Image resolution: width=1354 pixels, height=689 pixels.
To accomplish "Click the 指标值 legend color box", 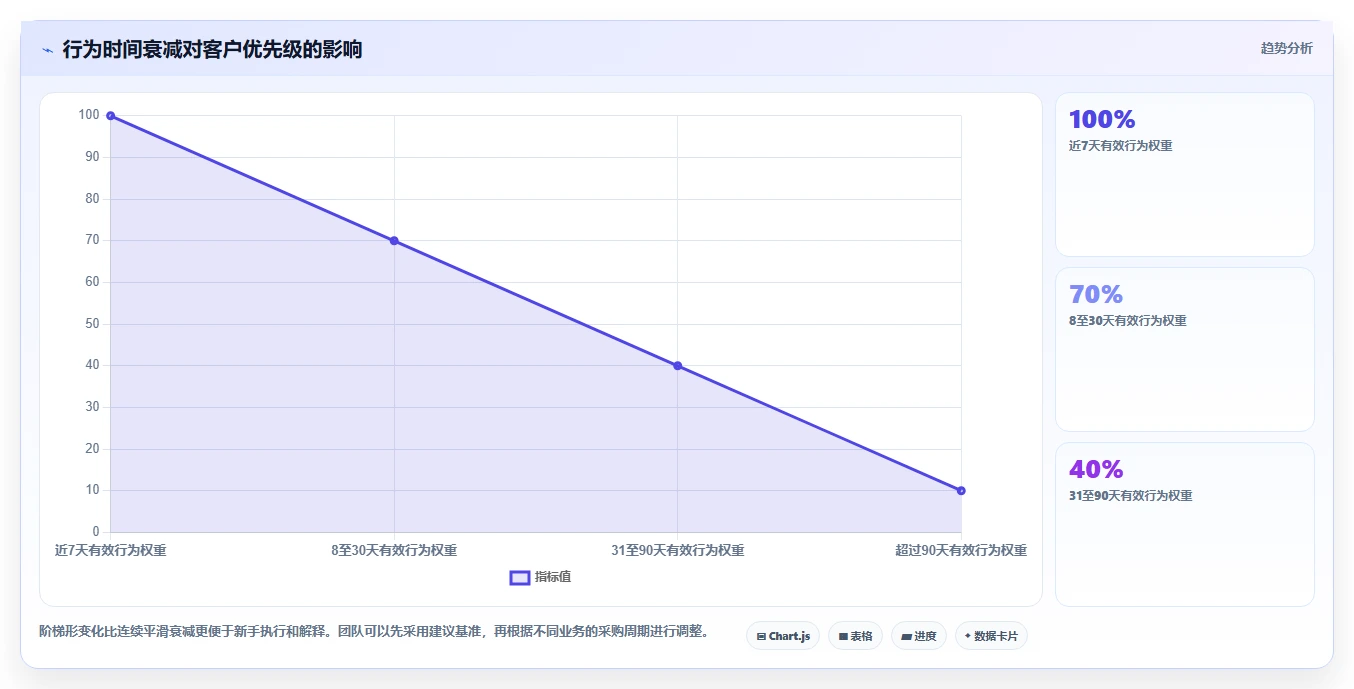I will tap(520, 577).
